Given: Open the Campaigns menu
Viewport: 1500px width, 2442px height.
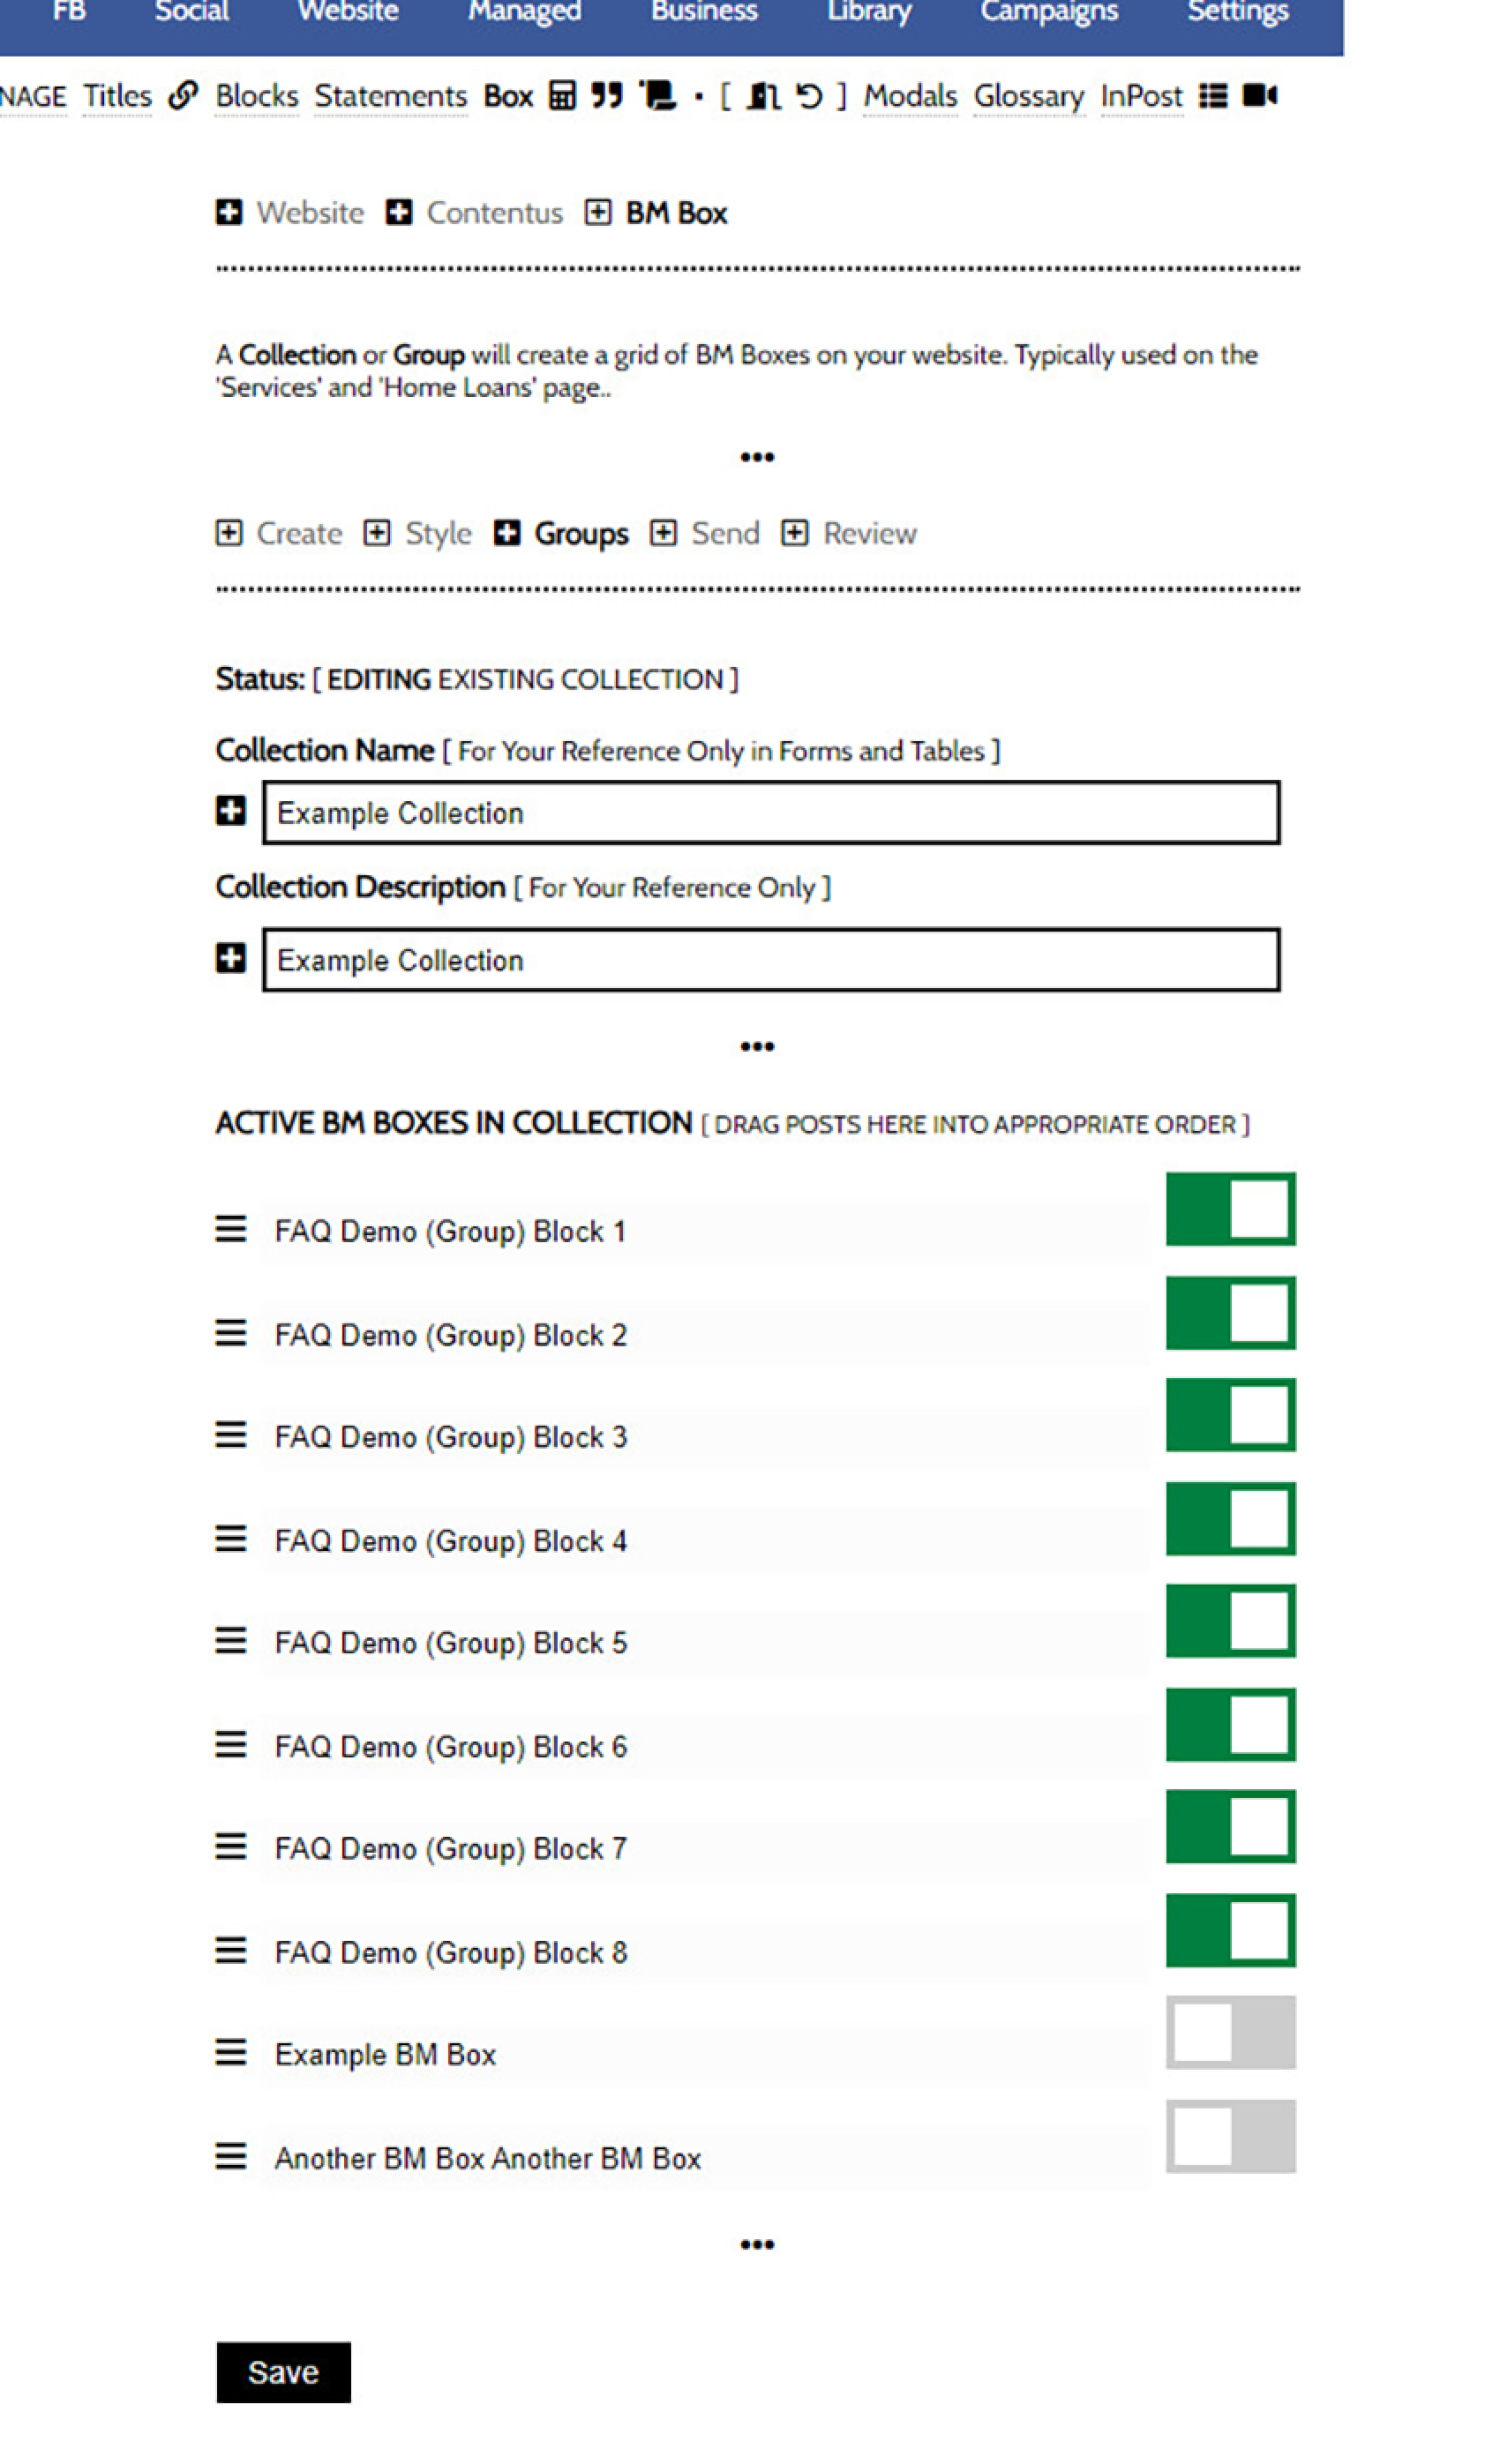Looking at the screenshot, I should click(x=1048, y=12).
